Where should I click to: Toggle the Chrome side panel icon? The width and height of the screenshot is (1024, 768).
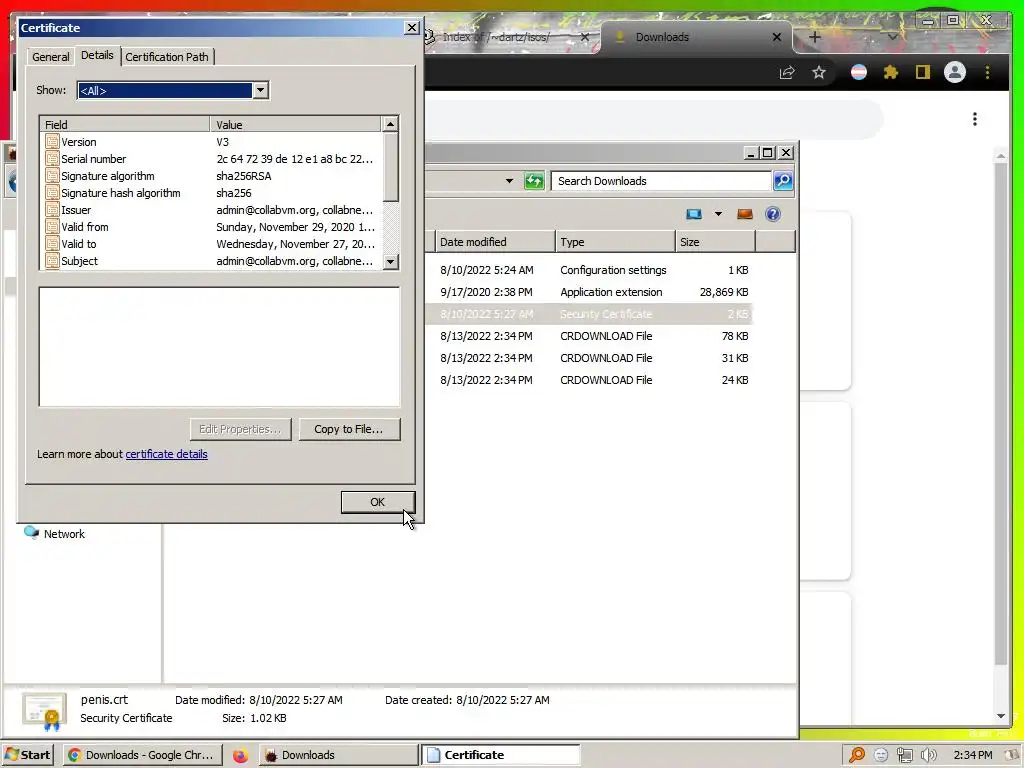tap(922, 72)
